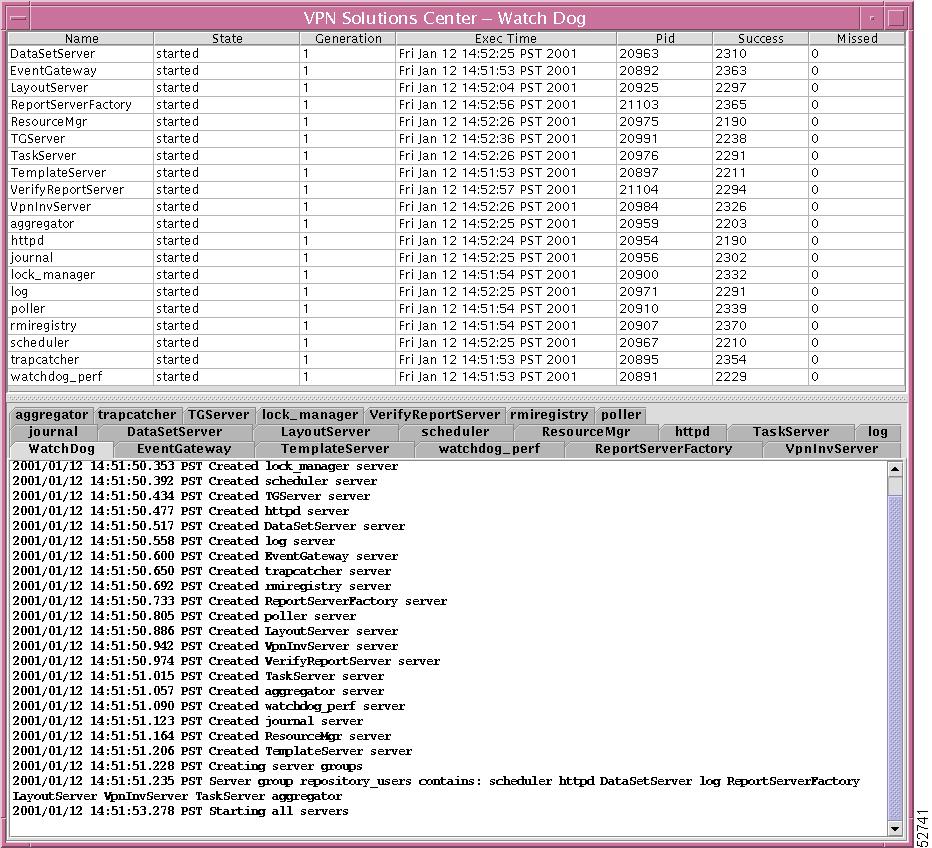Select the scheduler row name in table
Image resolution: width=932 pixels, height=848 pixels.
tap(40, 343)
